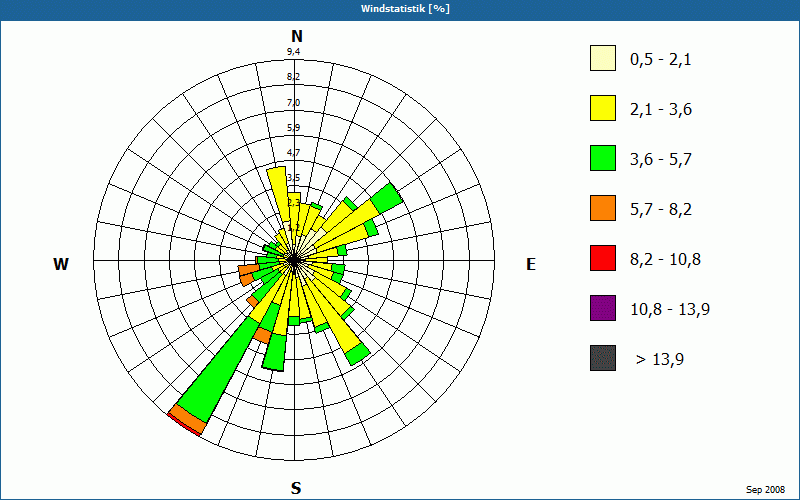Click the center point of the wind rose

[294, 260]
